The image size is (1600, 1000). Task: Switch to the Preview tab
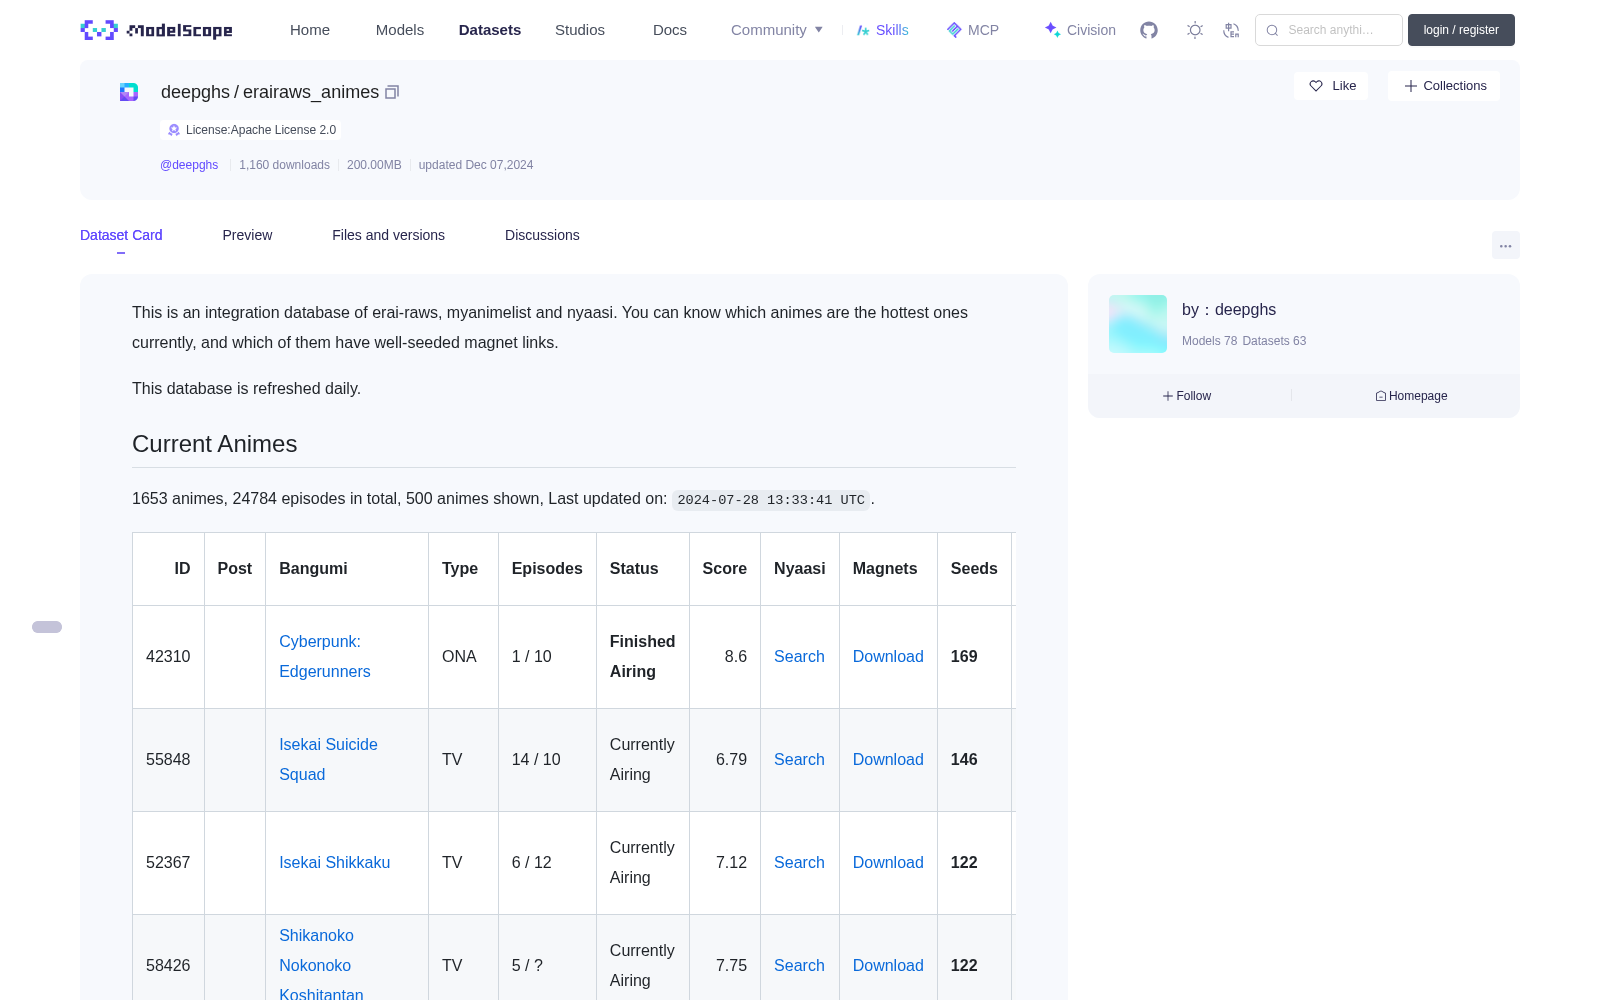click(x=247, y=235)
